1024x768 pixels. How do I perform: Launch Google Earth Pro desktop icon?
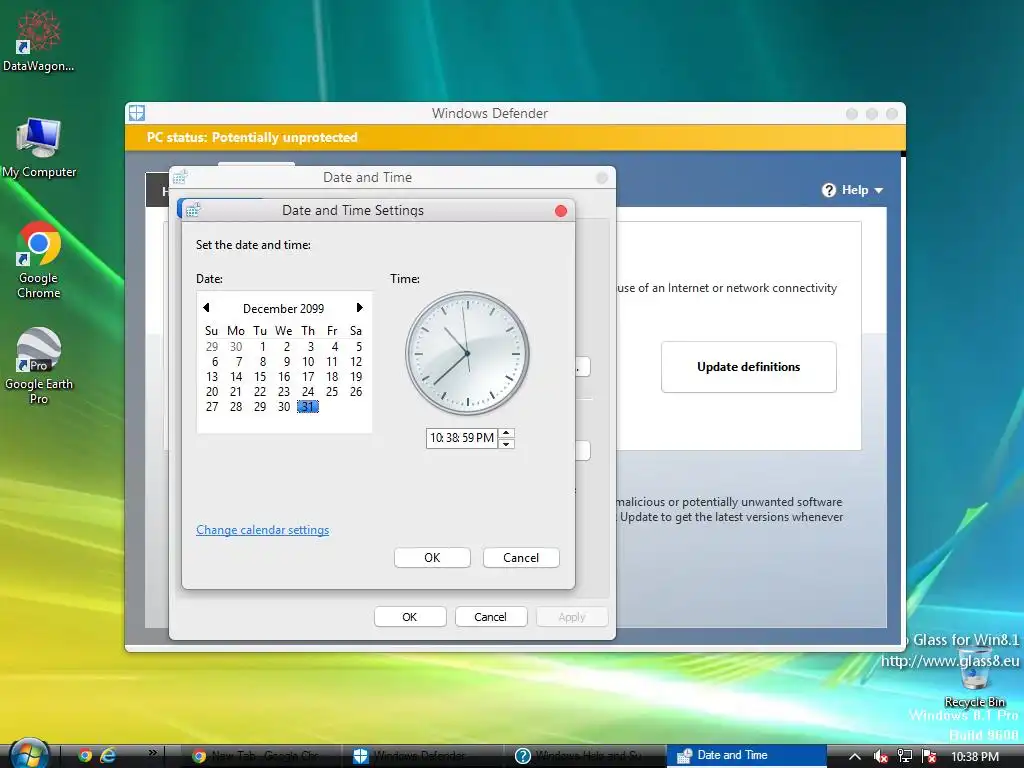[39, 366]
